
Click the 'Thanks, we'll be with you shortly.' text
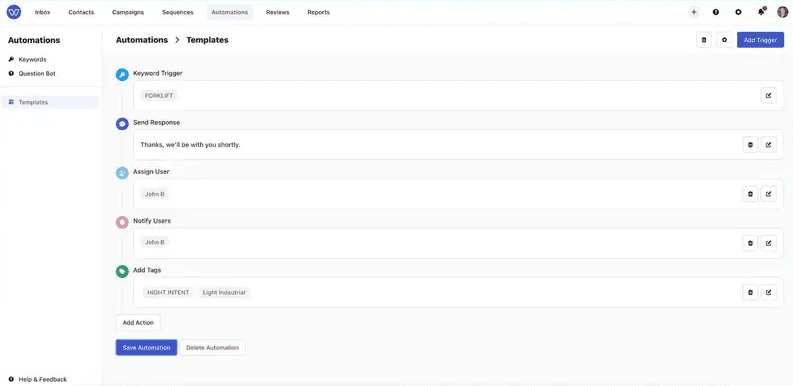(190, 145)
